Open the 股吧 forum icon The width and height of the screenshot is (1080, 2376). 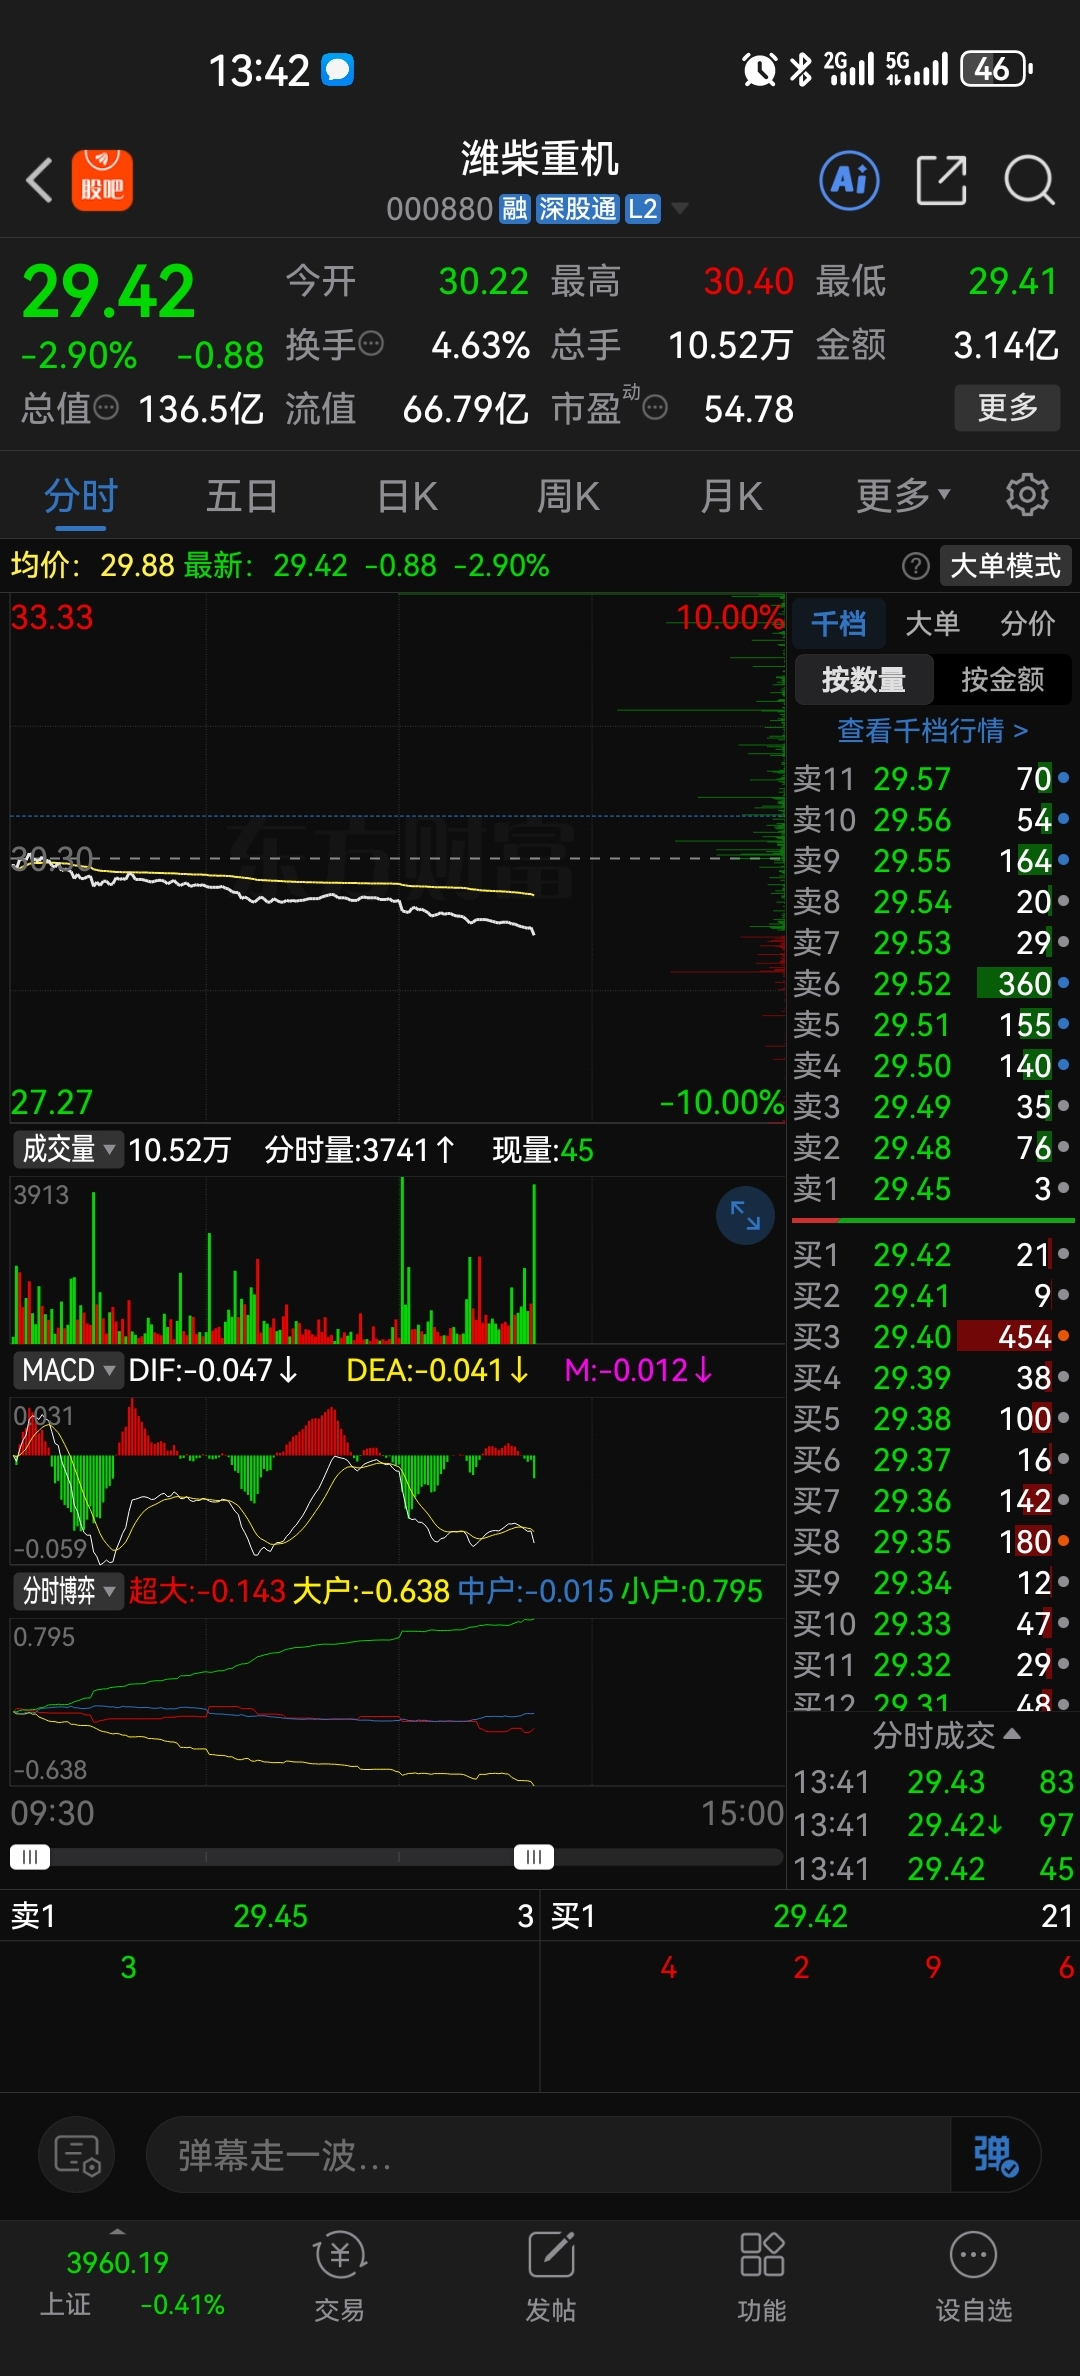pos(102,181)
